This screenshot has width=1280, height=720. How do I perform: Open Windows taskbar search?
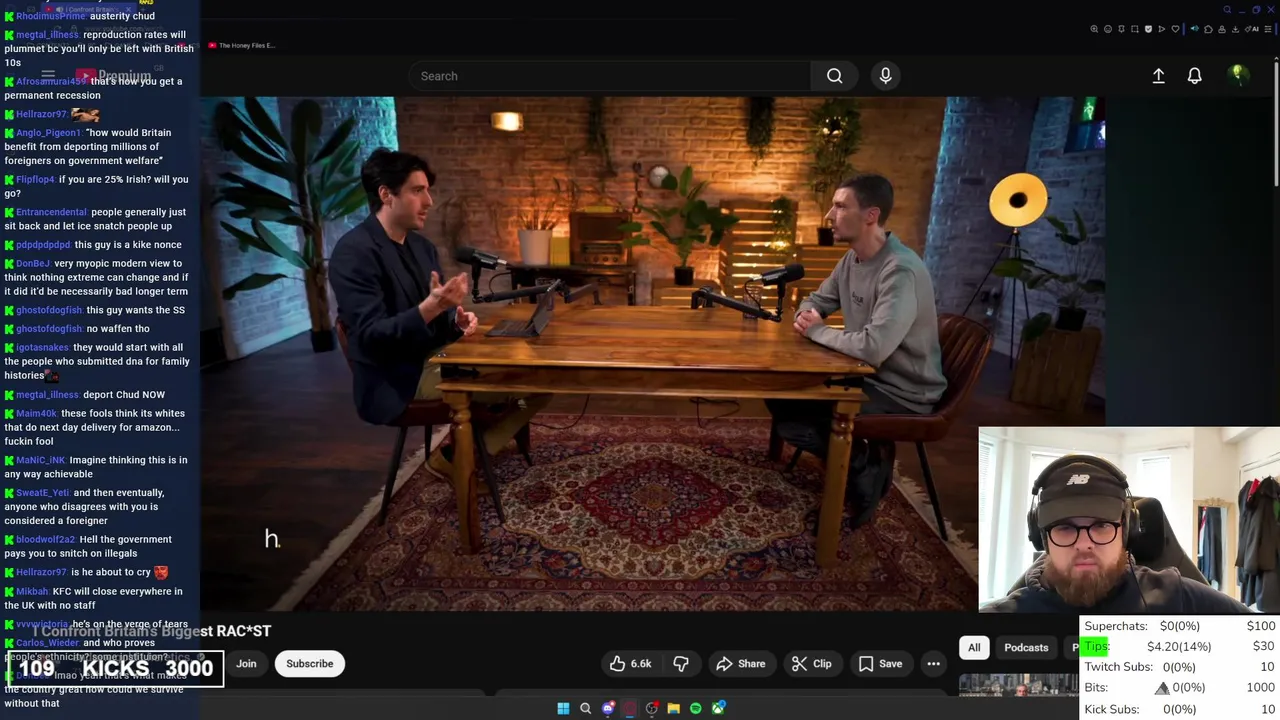586,708
